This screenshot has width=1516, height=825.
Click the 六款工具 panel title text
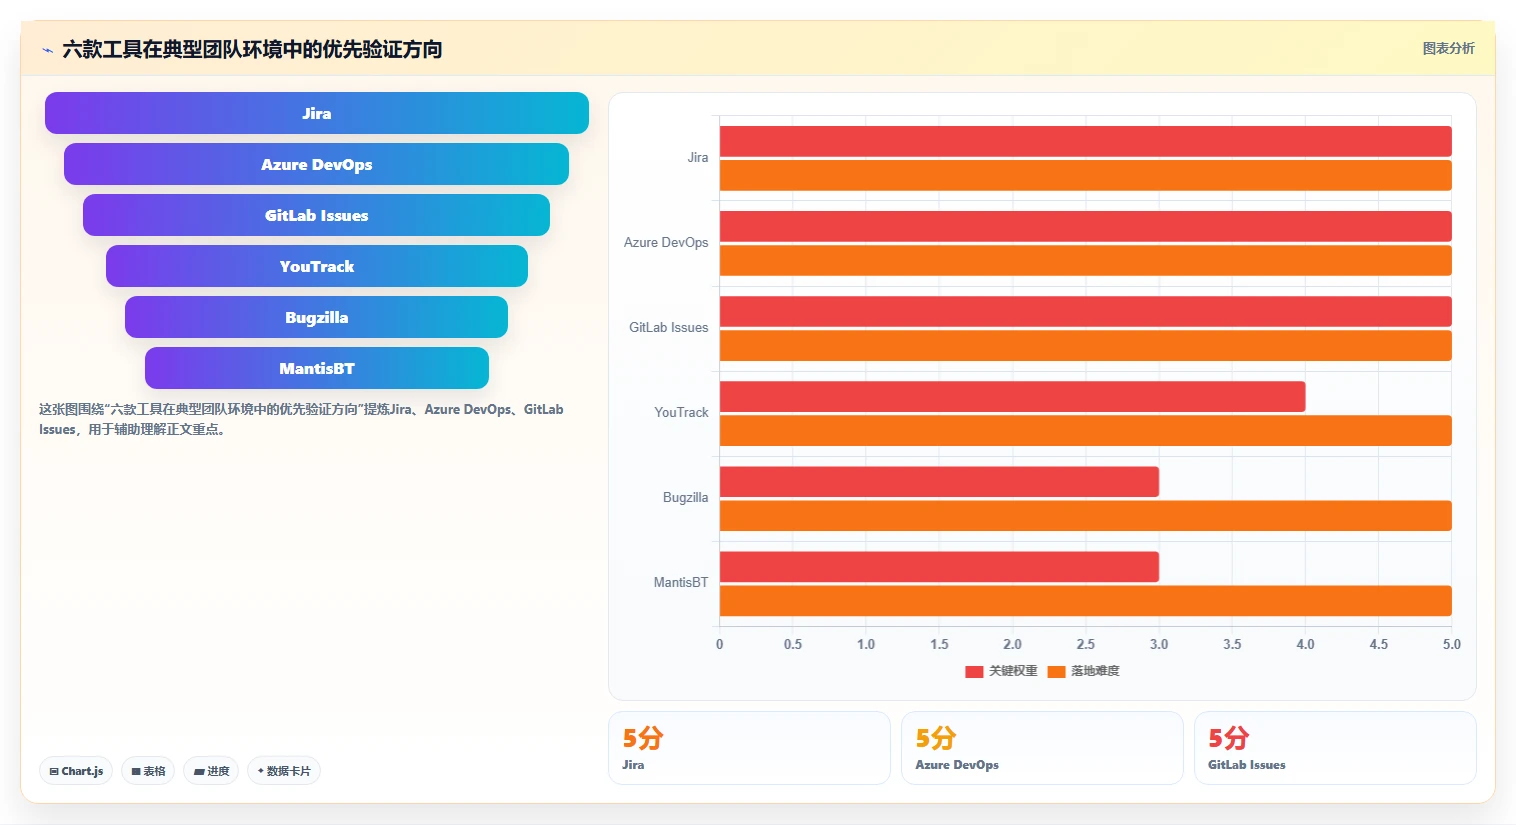[252, 49]
